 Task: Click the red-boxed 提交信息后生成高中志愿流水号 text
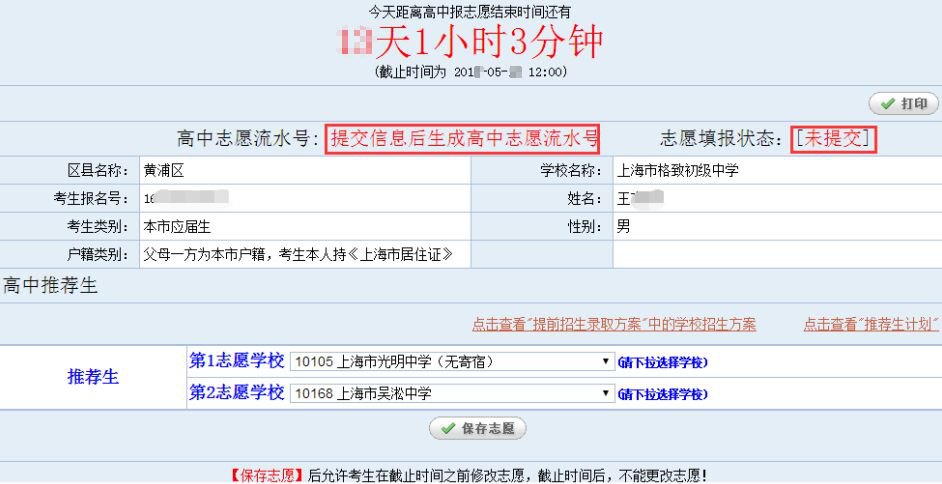[464, 139]
